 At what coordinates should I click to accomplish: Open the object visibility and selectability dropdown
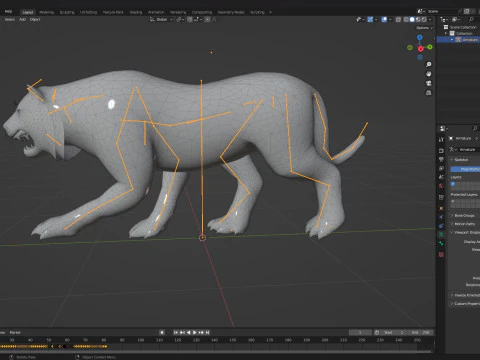(359, 19)
